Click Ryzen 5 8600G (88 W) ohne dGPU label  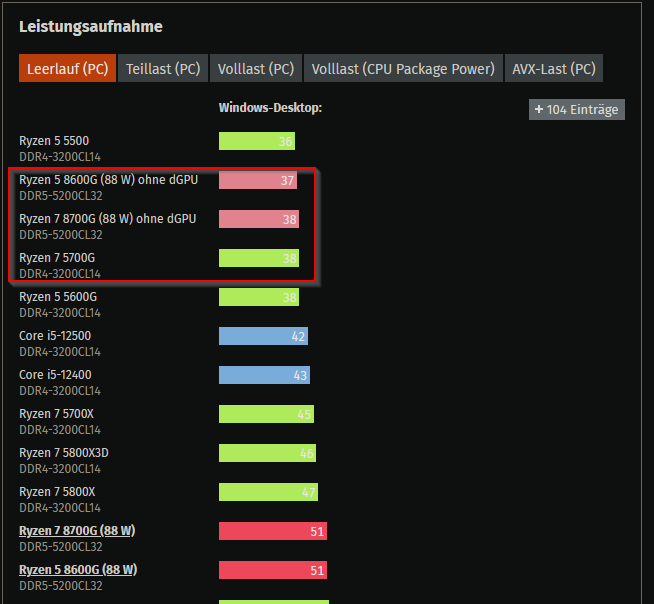pyautogui.click(x=108, y=180)
